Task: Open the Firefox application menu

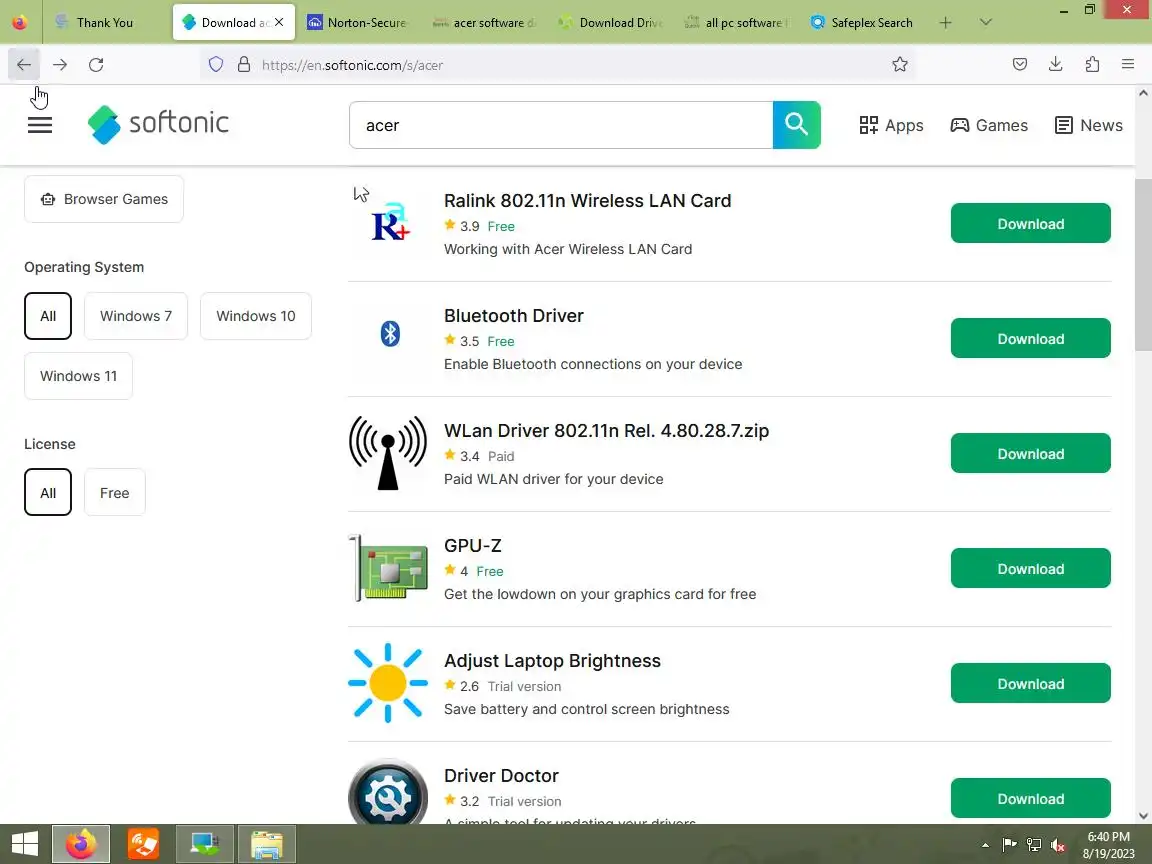Action: (x=1128, y=65)
